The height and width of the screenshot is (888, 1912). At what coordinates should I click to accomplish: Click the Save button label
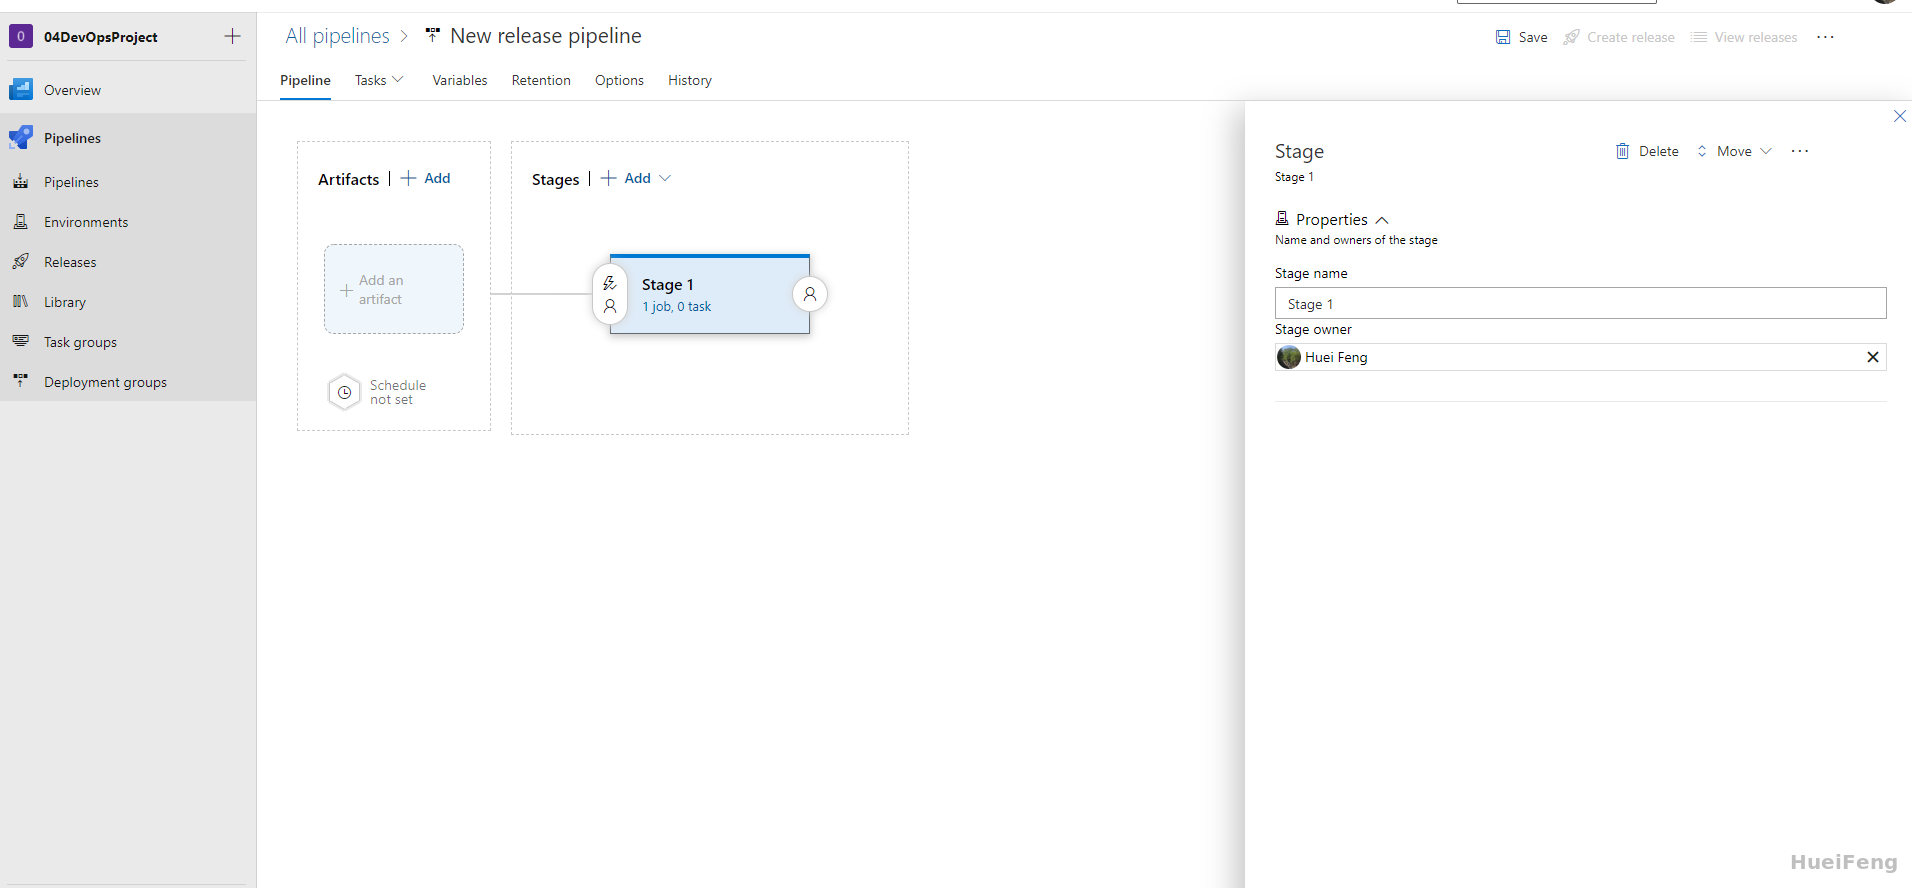tap(1533, 37)
